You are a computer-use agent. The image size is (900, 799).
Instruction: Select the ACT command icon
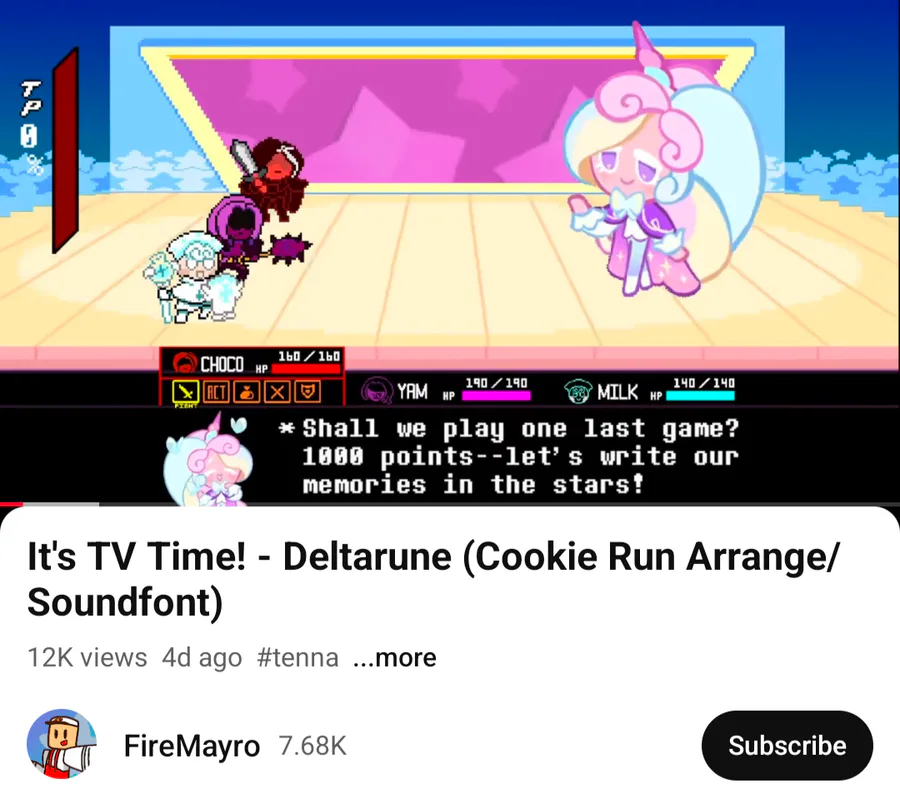[x=216, y=392]
